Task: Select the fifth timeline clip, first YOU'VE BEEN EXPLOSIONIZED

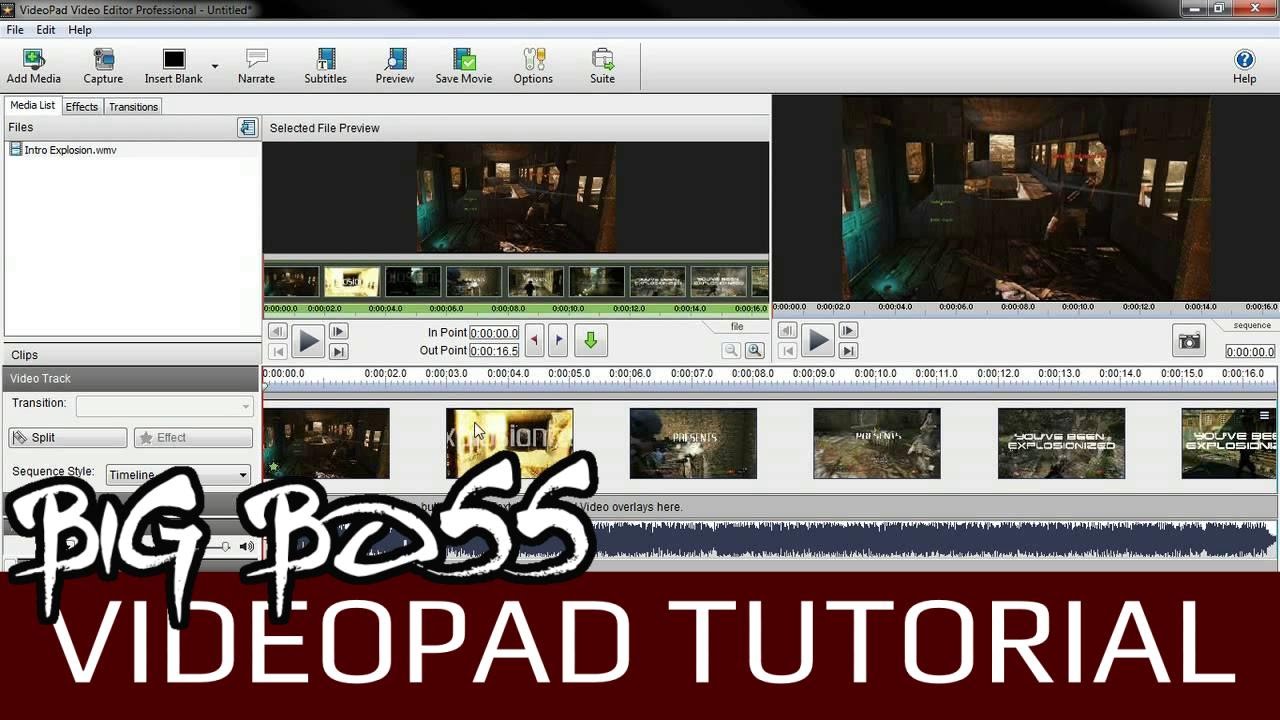Action: click(1061, 443)
